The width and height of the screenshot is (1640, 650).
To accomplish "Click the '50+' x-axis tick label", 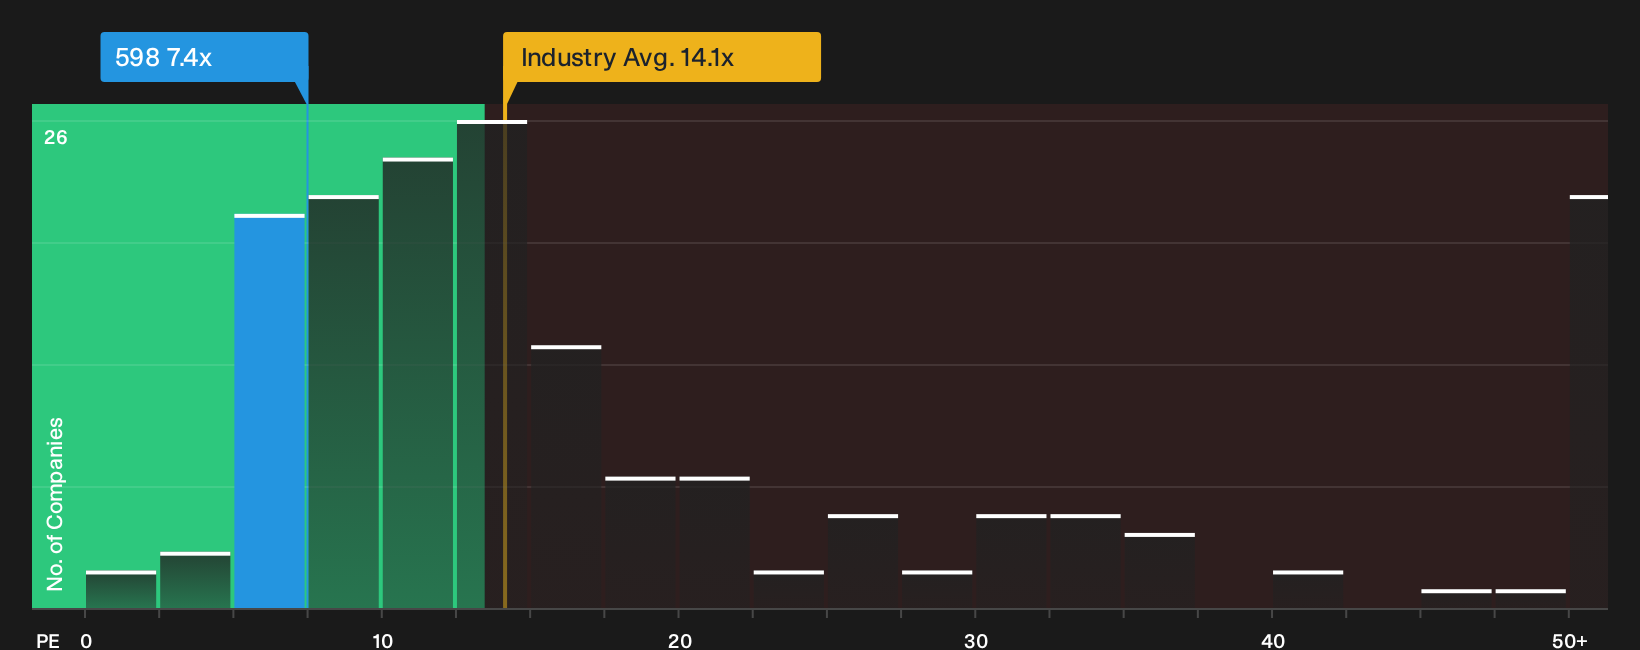I will 1570,640.
